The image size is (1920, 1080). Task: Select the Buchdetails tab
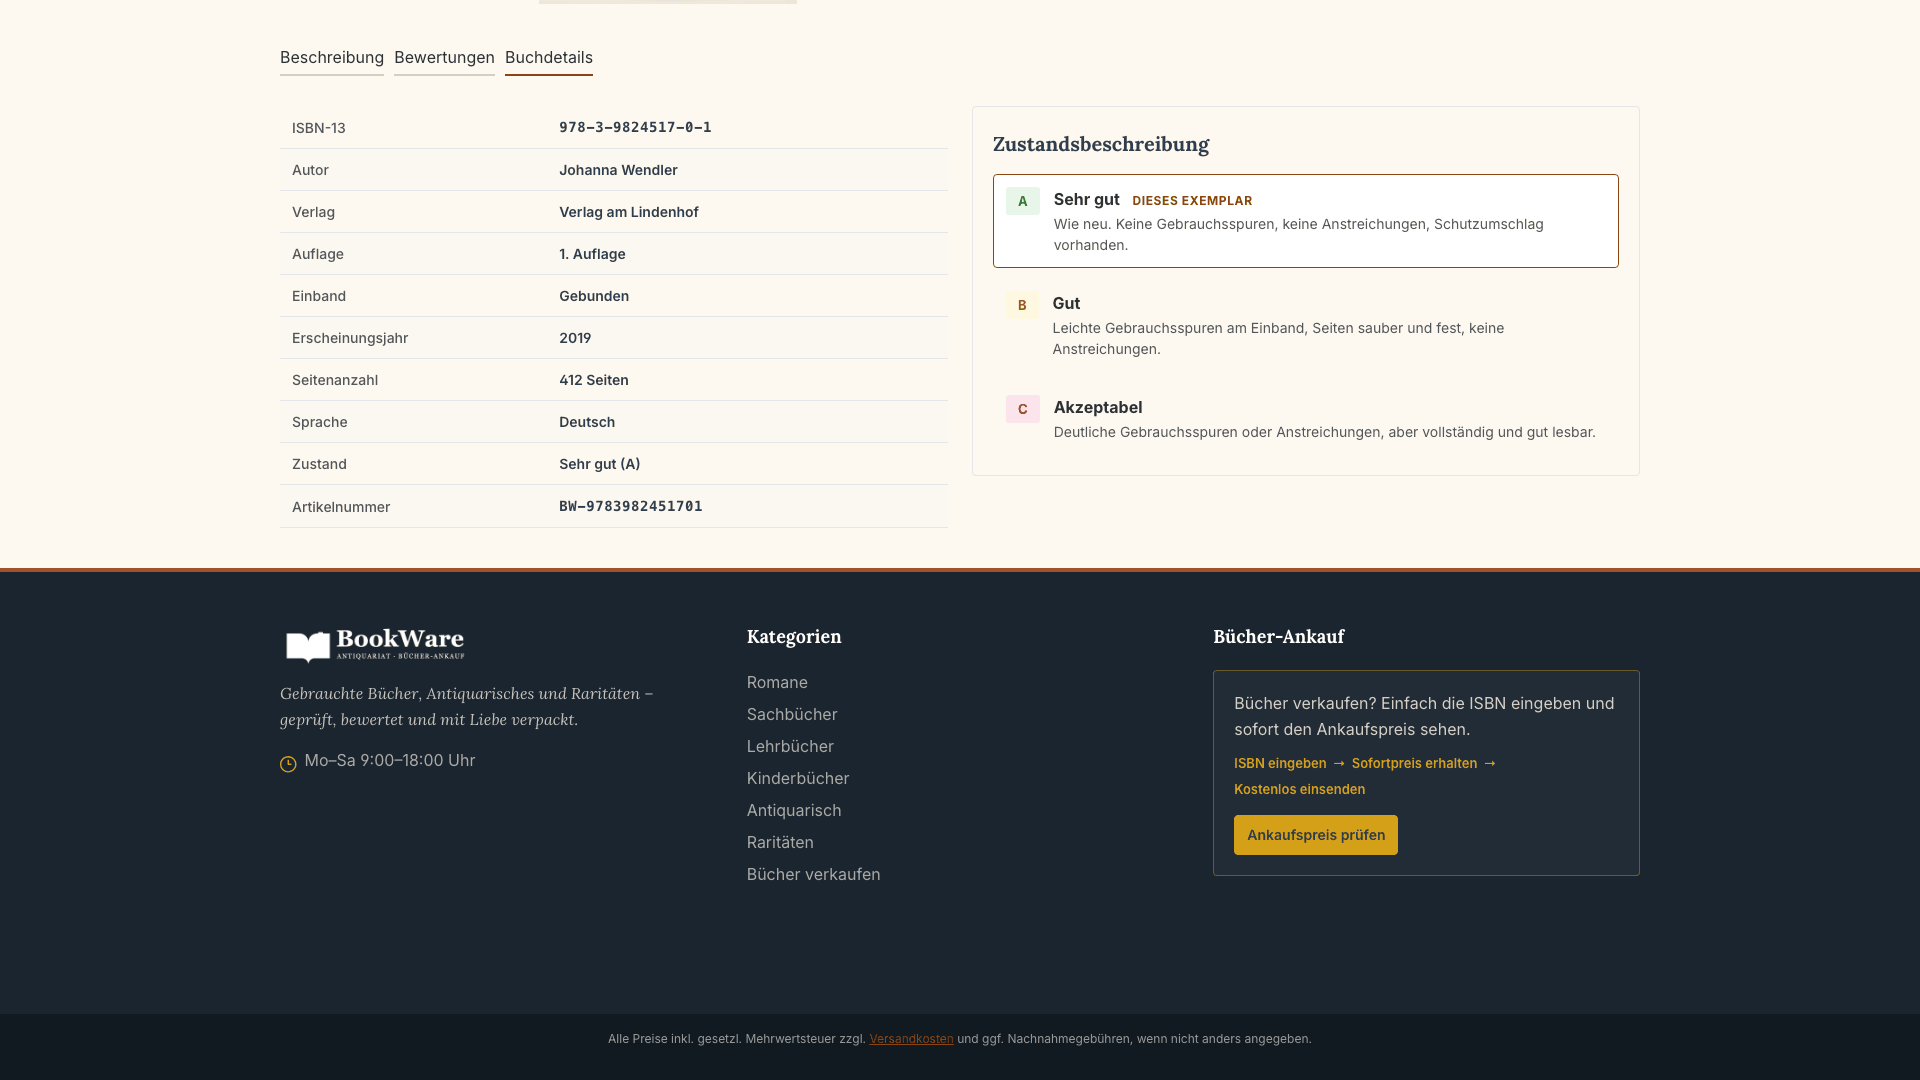tap(548, 58)
